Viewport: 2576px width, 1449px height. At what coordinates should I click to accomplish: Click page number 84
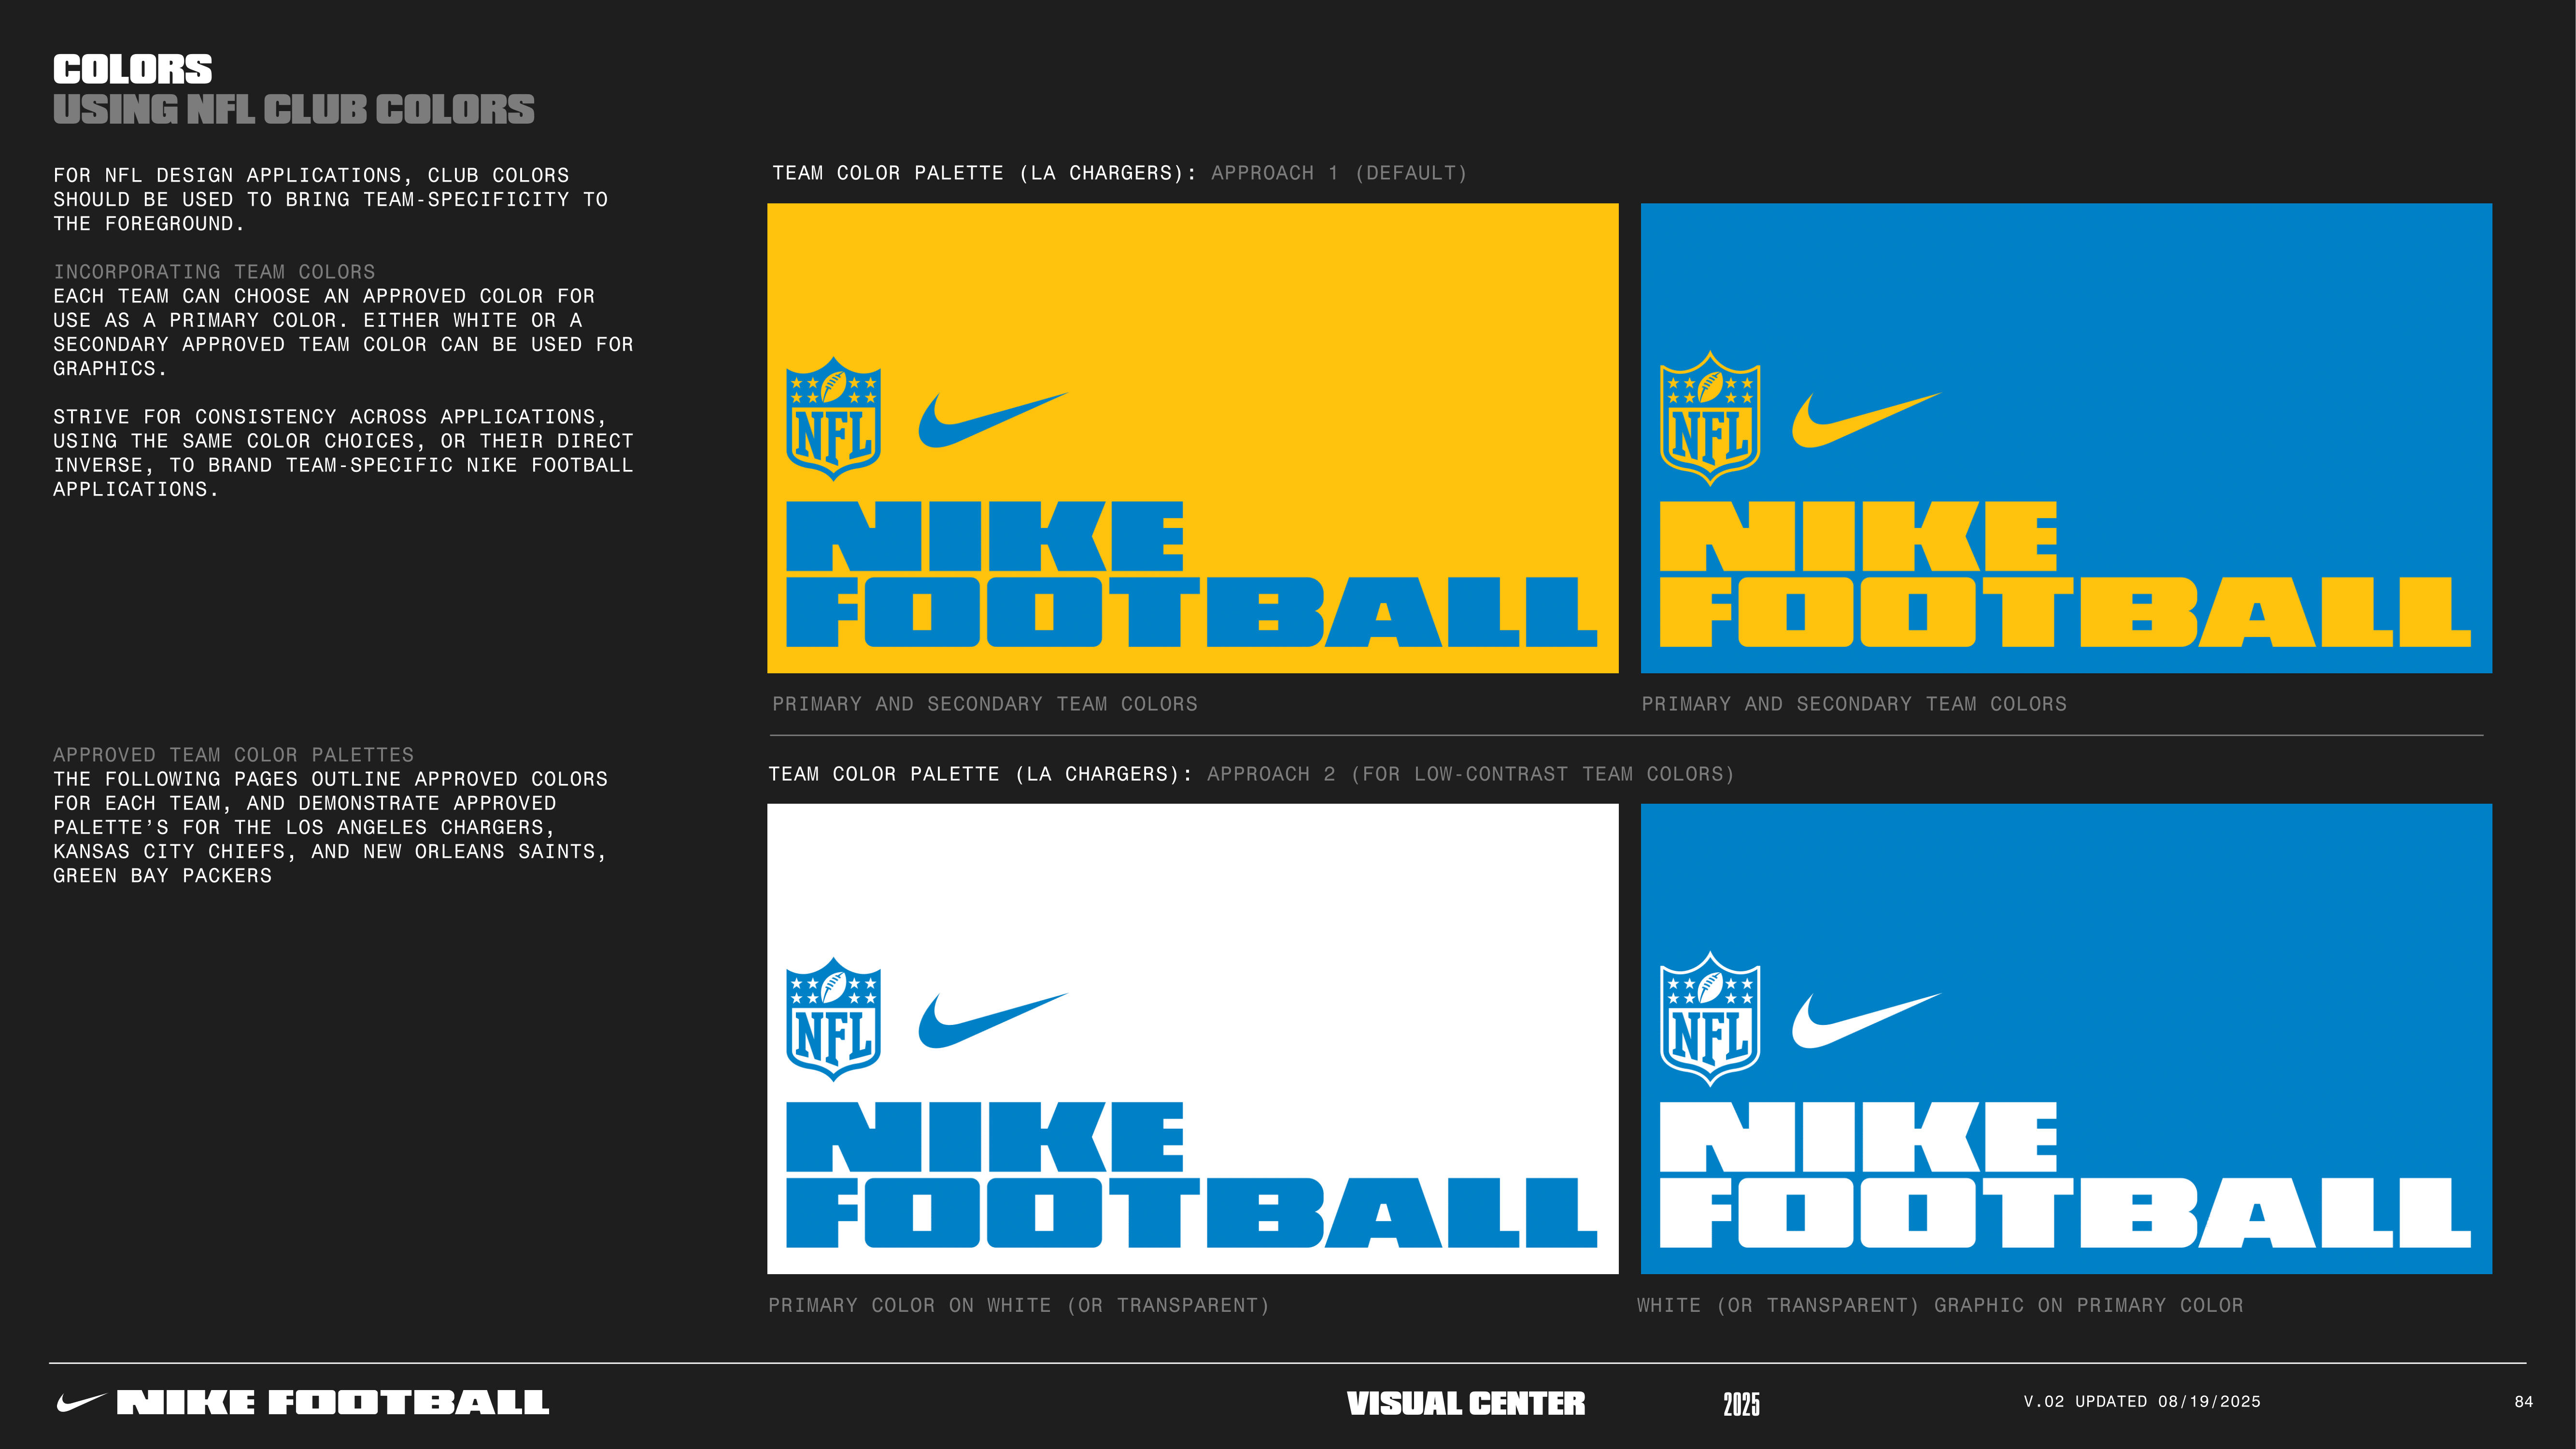click(2523, 1402)
